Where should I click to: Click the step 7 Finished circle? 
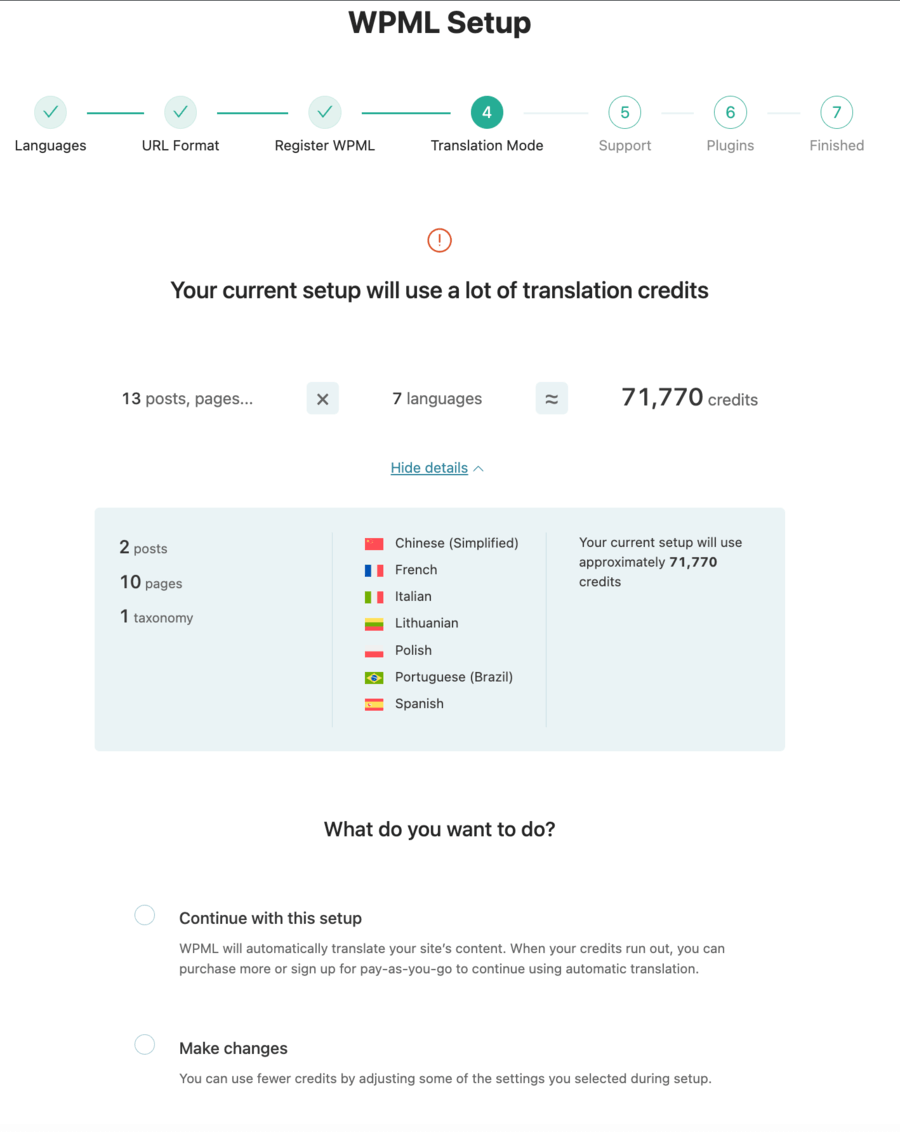coord(836,112)
